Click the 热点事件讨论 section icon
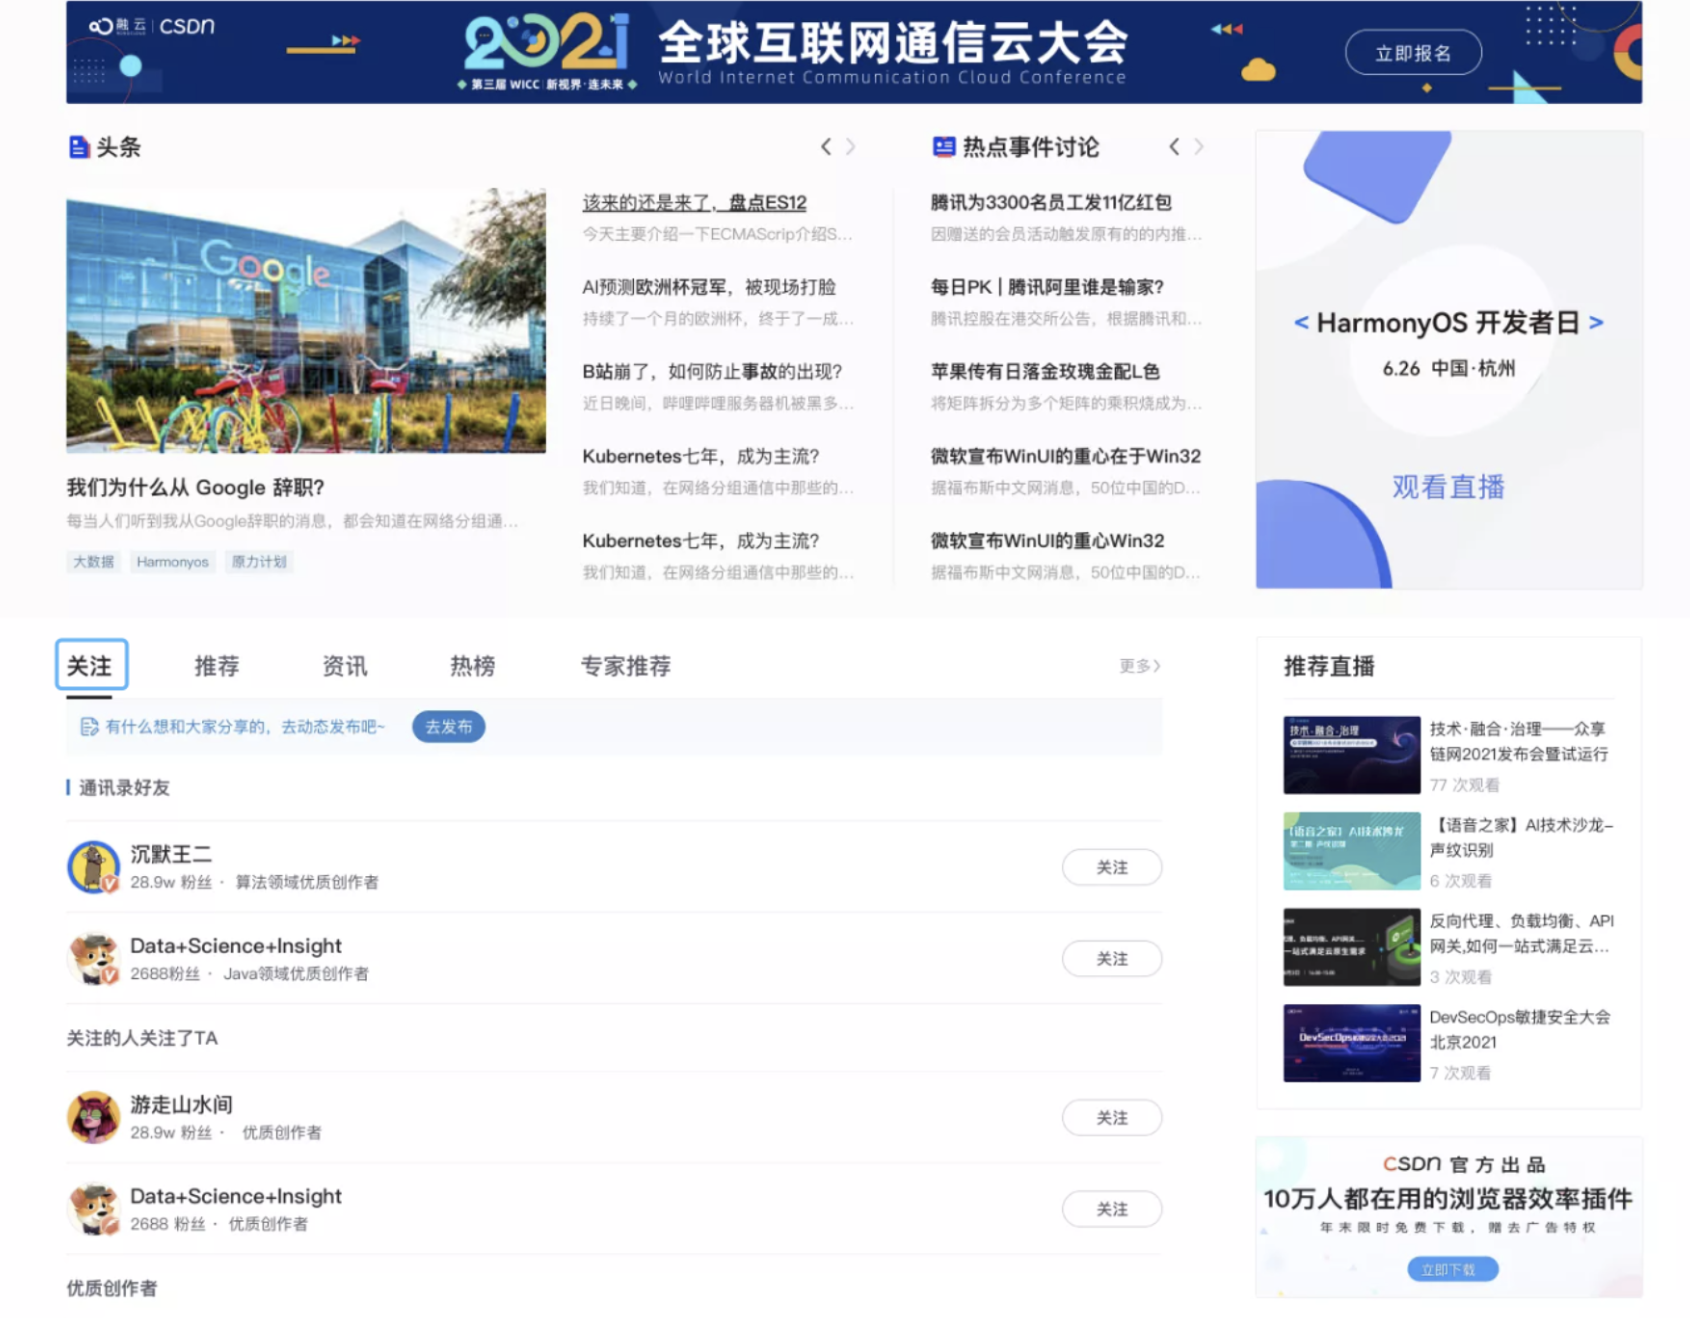The width and height of the screenshot is (1690, 1318). [943, 147]
